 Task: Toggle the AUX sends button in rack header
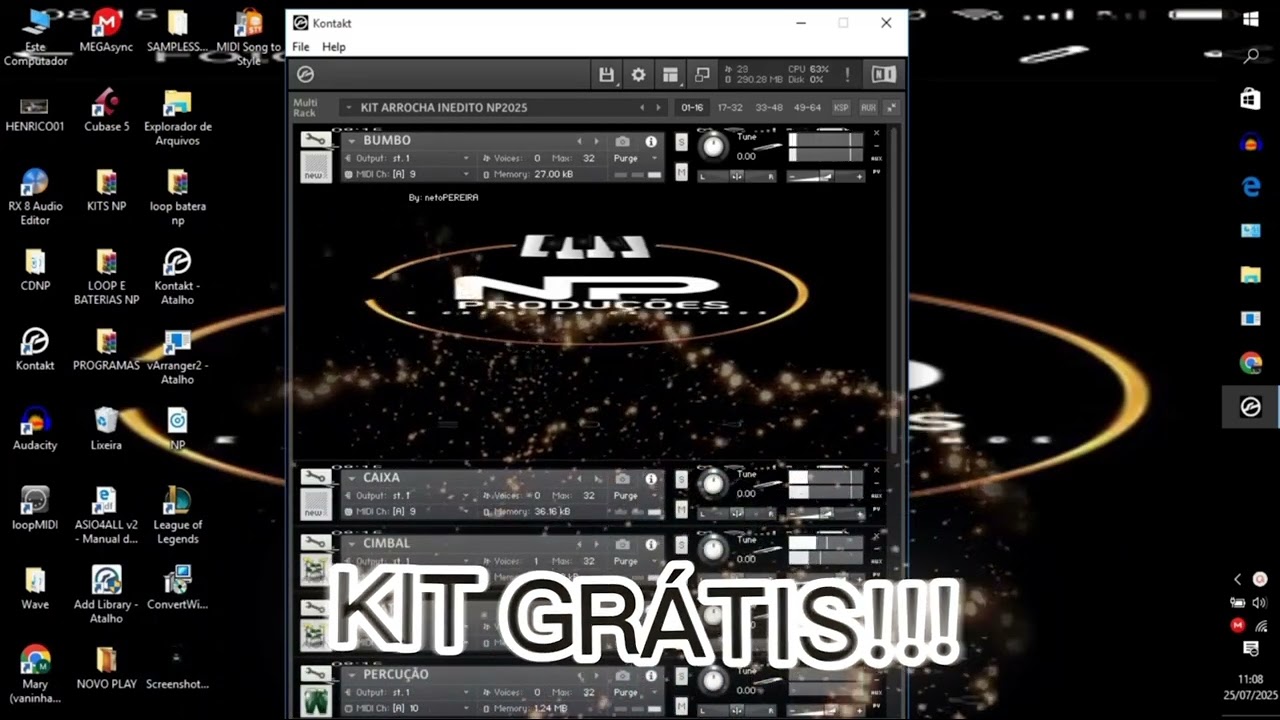click(x=868, y=107)
